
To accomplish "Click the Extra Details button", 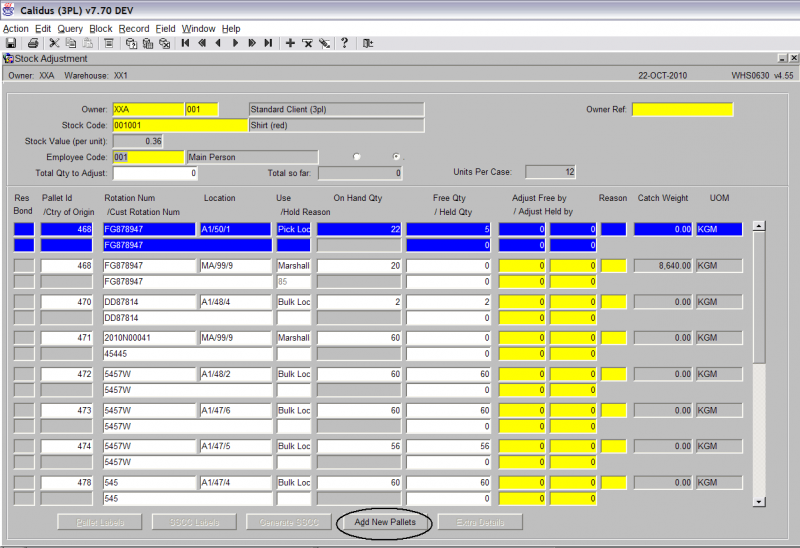I will tap(480, 522).
